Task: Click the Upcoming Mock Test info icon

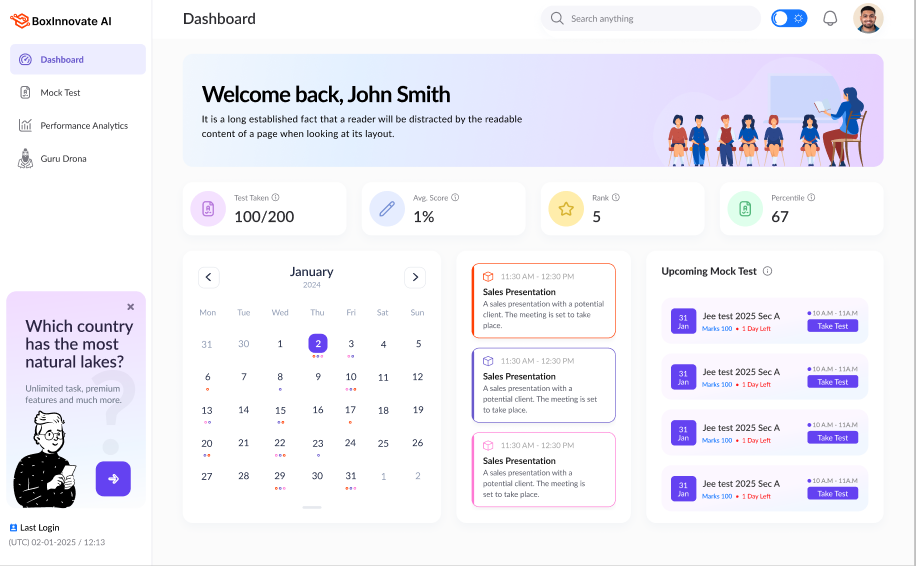Action: [767, 271]
